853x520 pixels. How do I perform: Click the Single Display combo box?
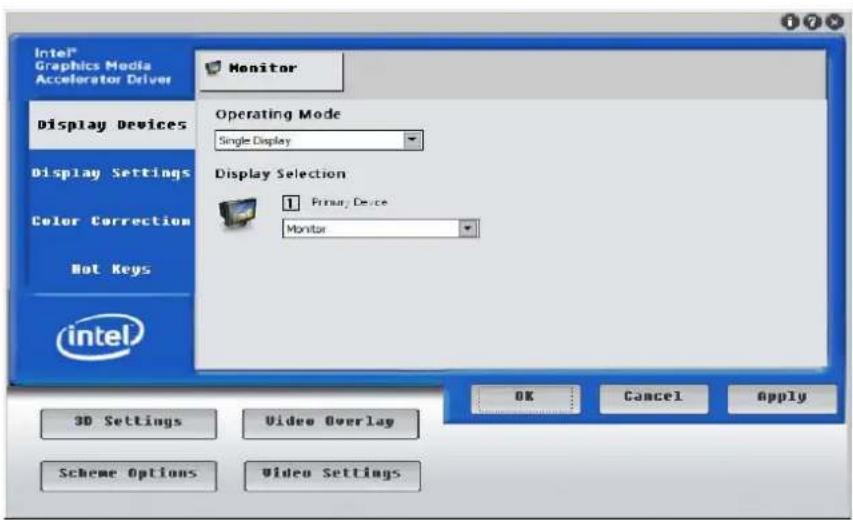(319, 140)
